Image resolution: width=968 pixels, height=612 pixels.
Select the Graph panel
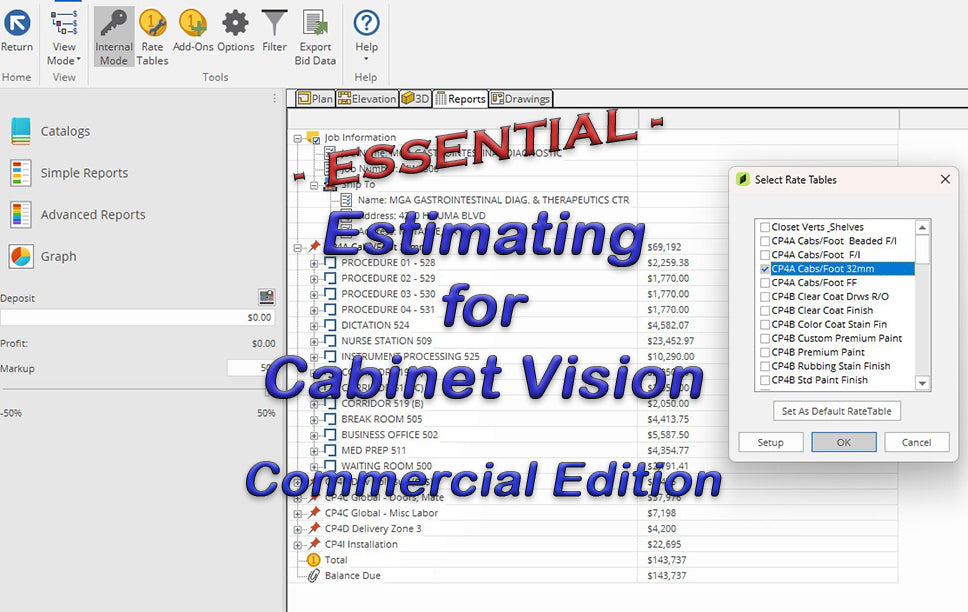58,256
